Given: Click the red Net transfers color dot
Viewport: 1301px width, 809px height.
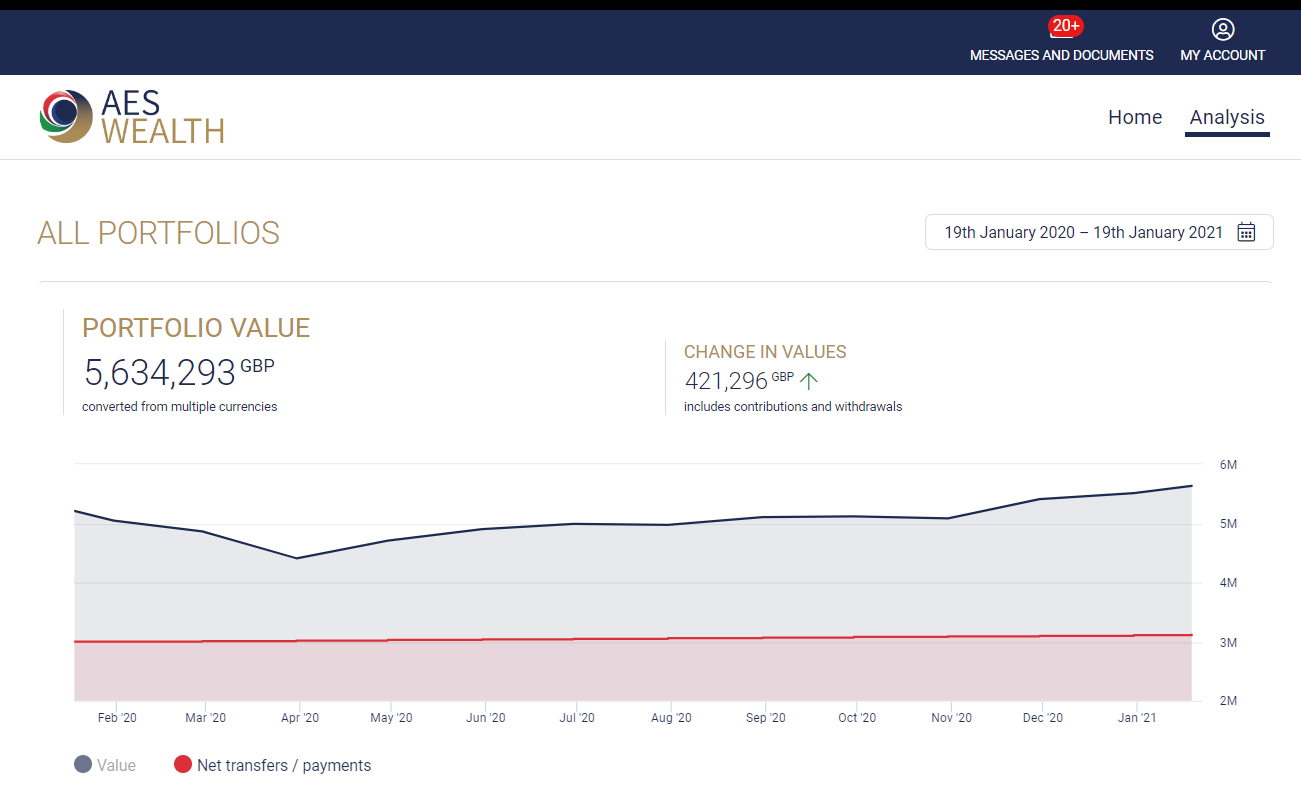Looking at the screenshot, I should point(183,765).
